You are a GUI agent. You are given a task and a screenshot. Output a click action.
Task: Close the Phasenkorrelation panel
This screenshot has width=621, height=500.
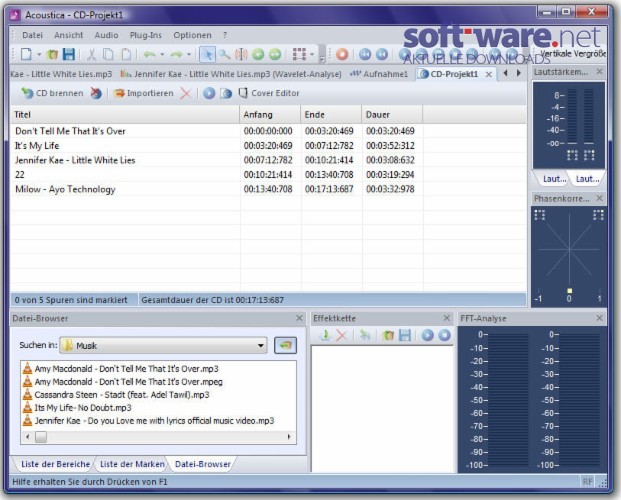coord(600,198)
